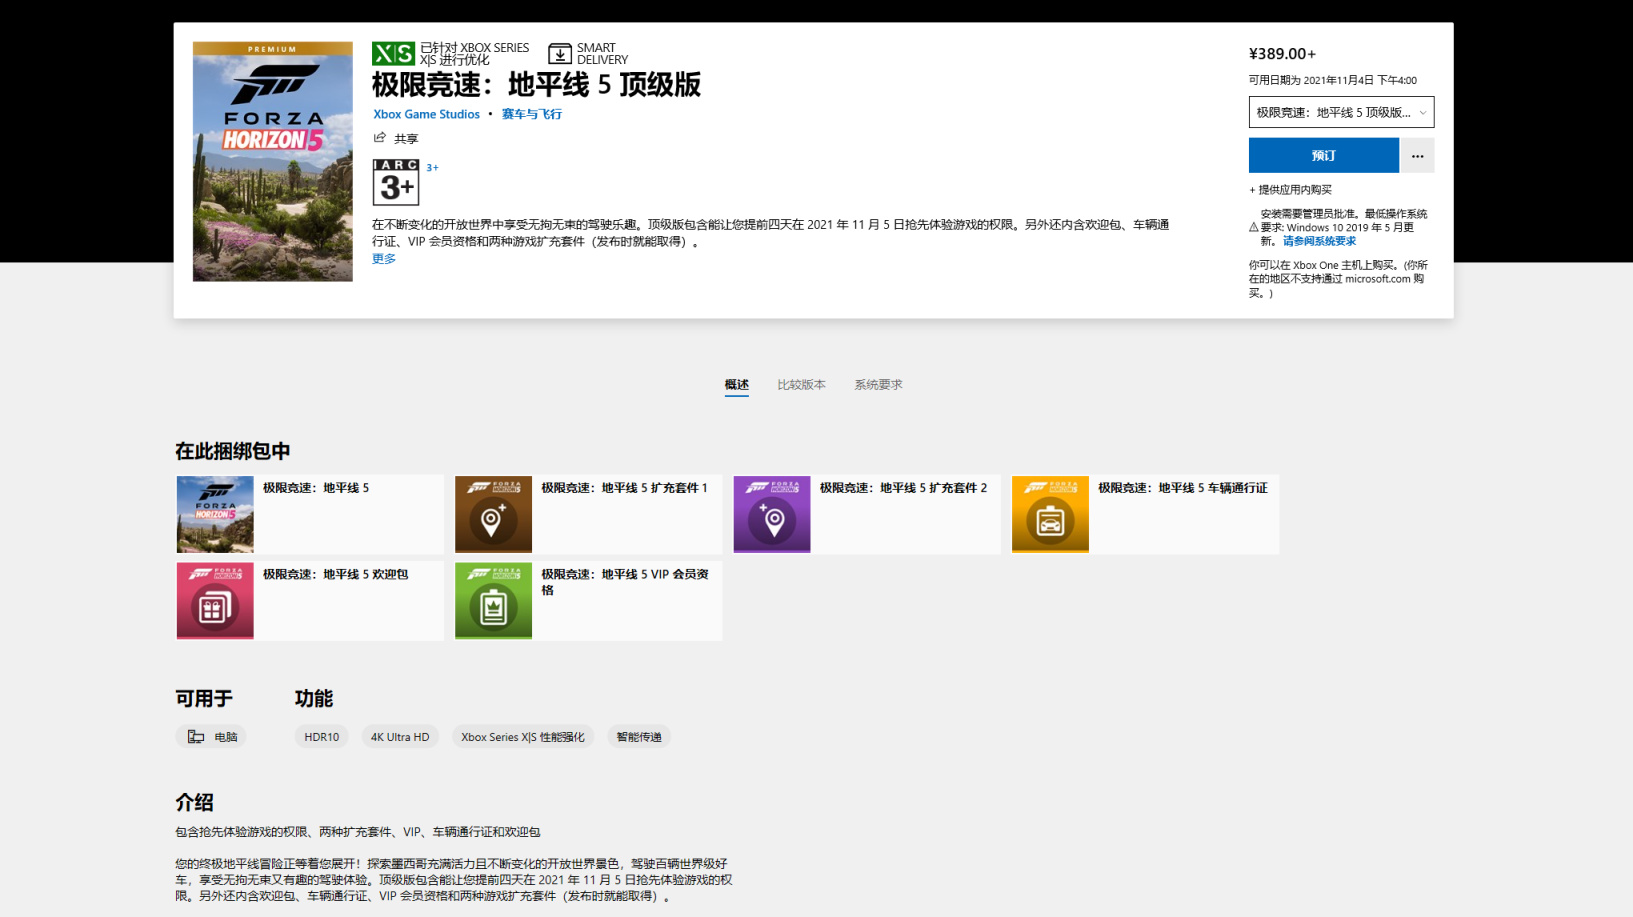This screenshot has height=917, width=1633.
Task: Click the PC device icon in 电脑 chip
Action: 196,737
